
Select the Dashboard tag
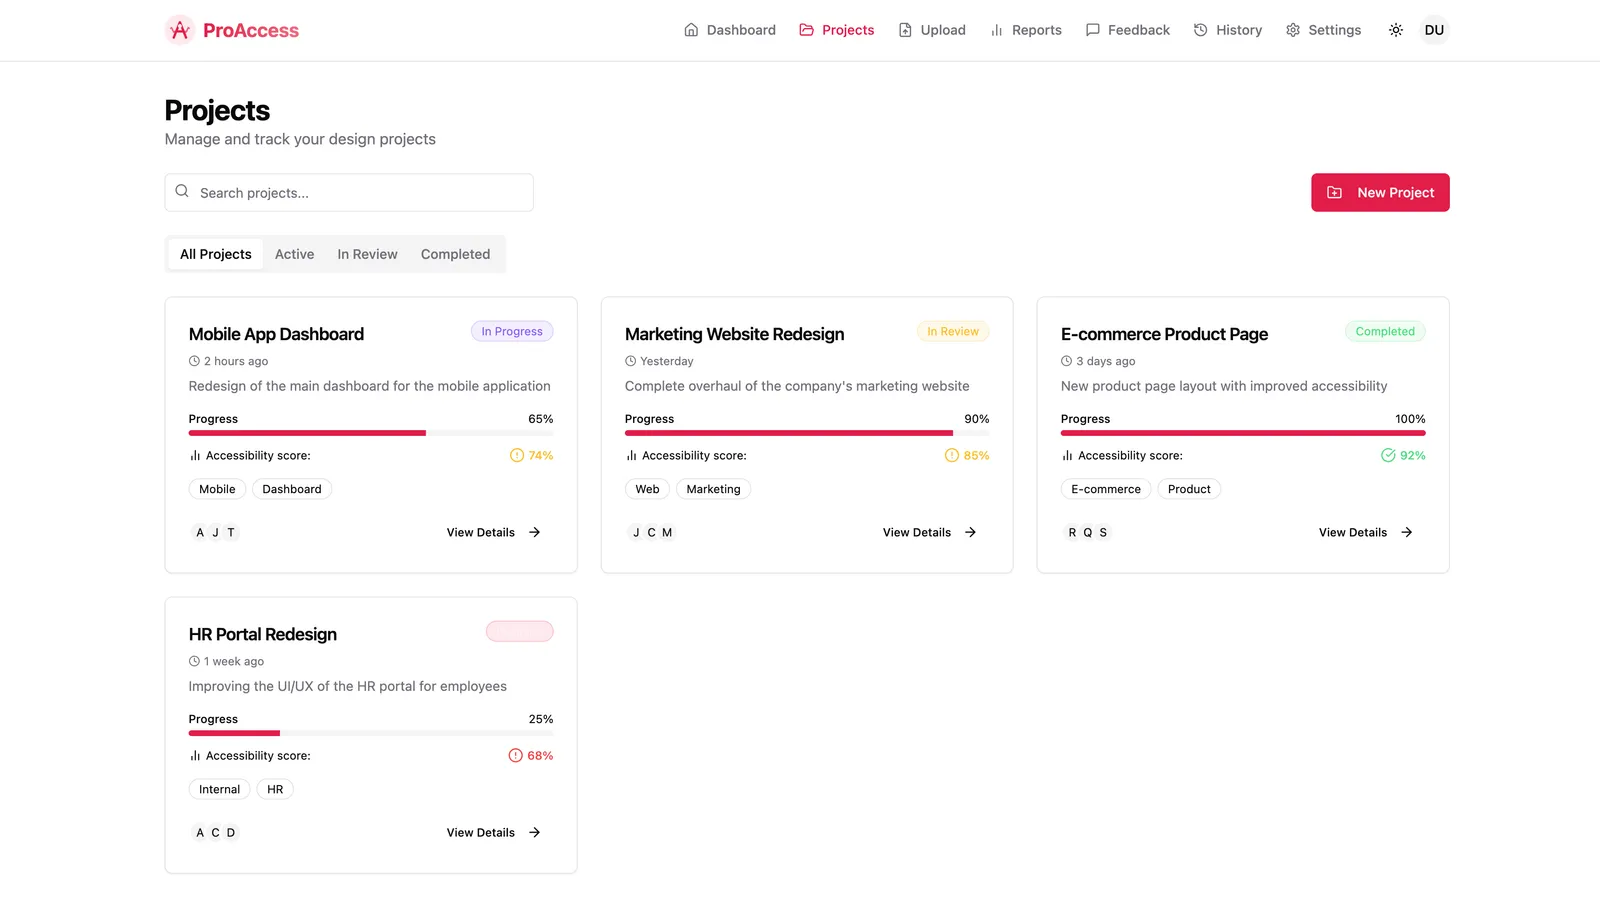pyautogui.click(x=292, y=489)
